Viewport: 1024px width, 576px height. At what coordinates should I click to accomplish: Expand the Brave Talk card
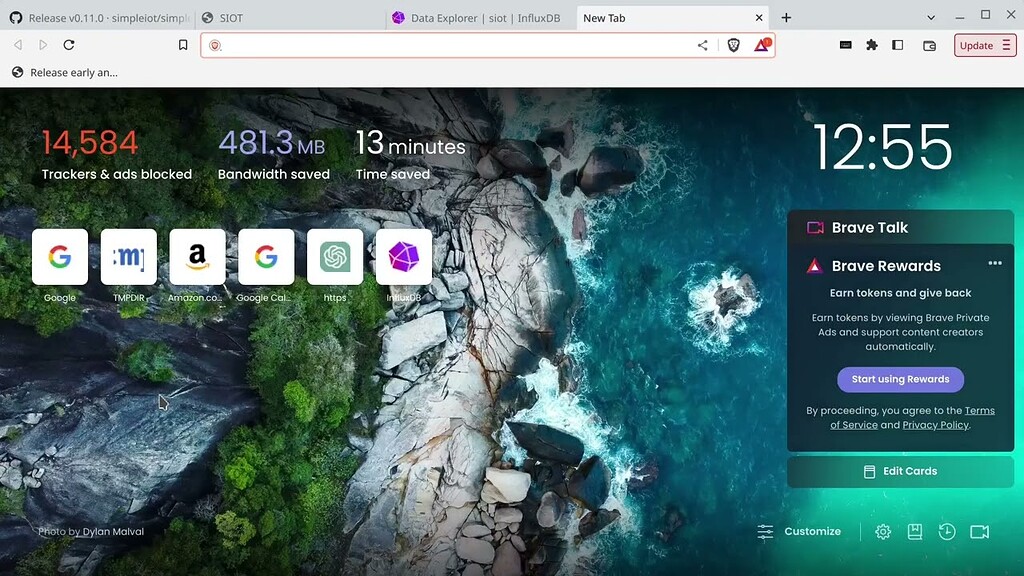tap(870, 227)
